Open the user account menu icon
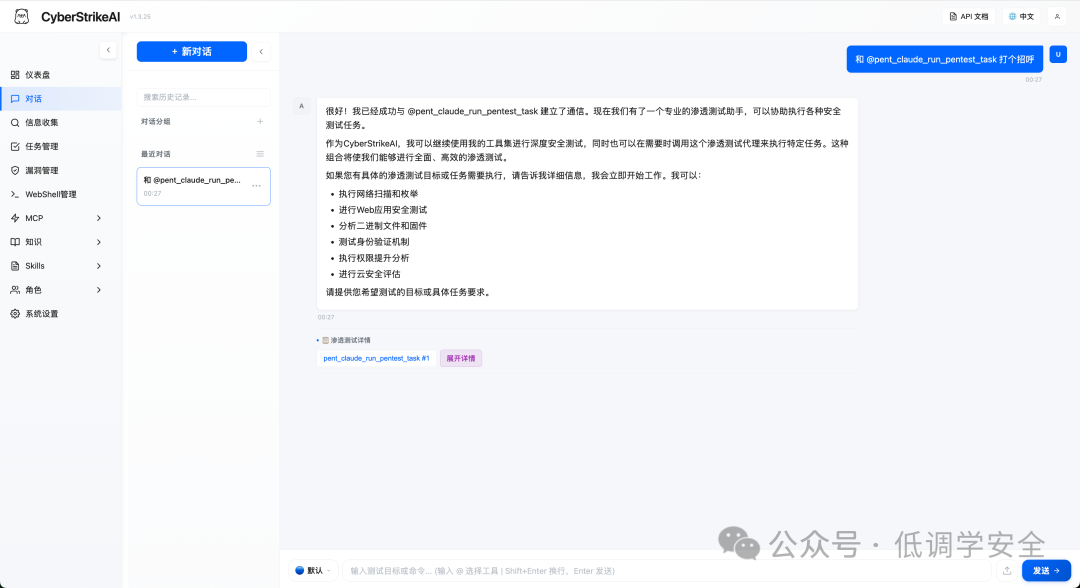1080x588 pixels. (x=1057, y=17)
